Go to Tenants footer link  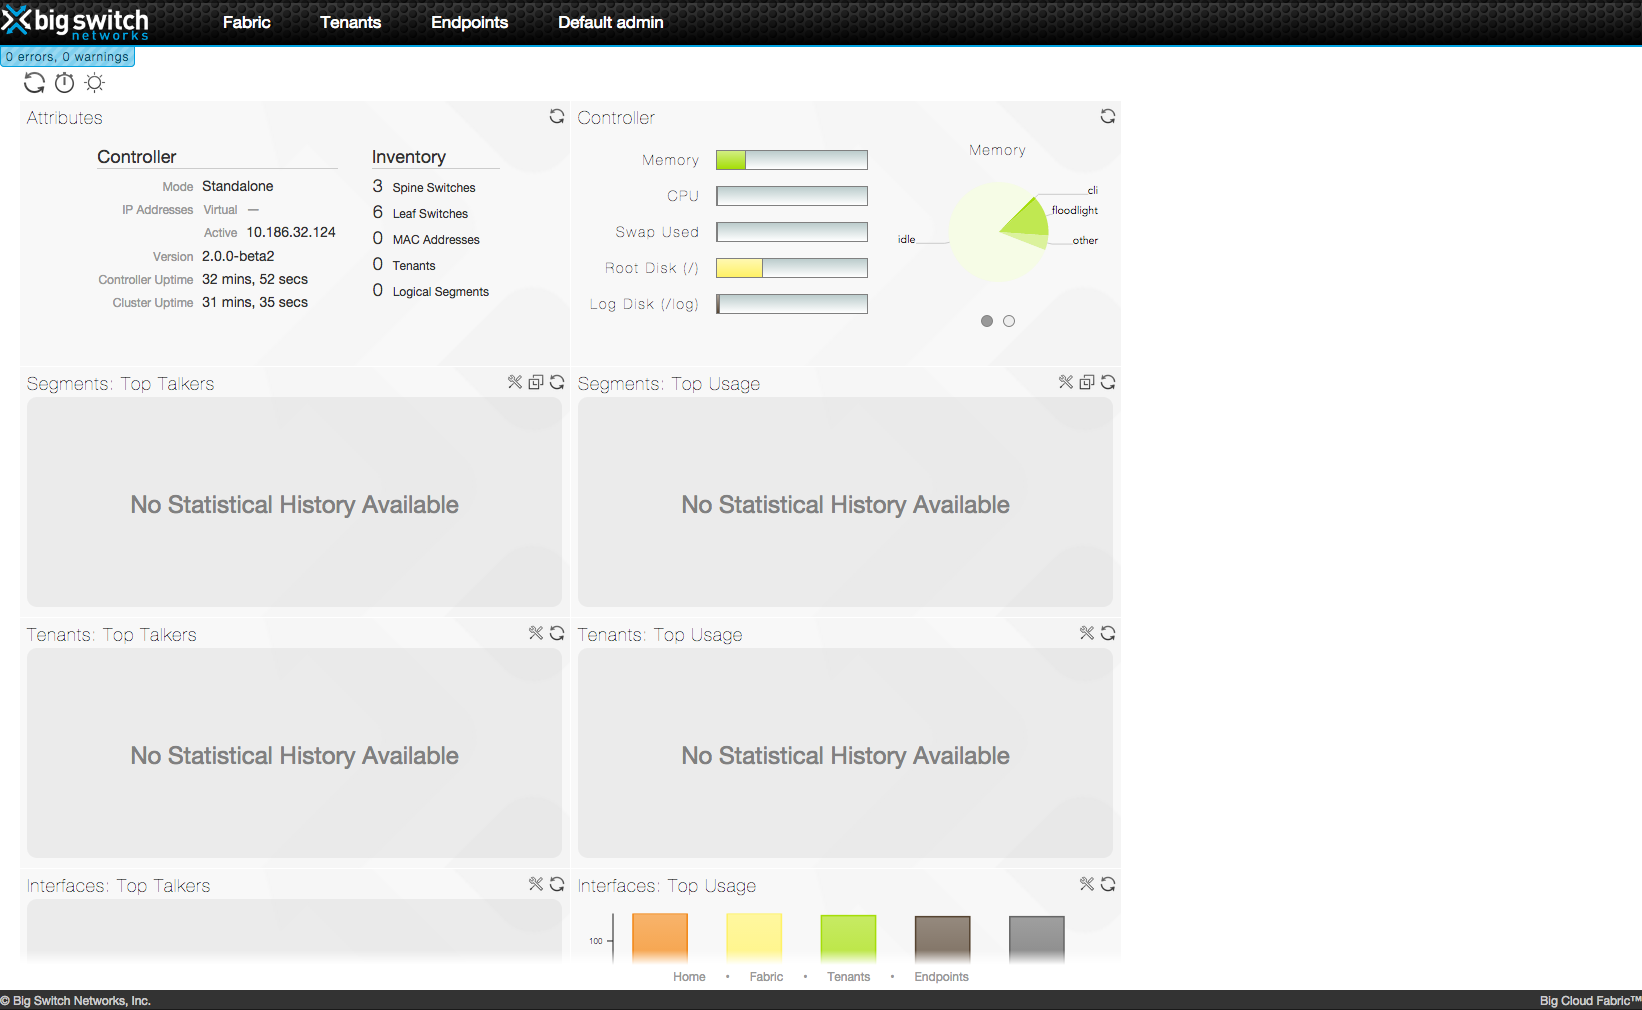click(x=849, y=977)
